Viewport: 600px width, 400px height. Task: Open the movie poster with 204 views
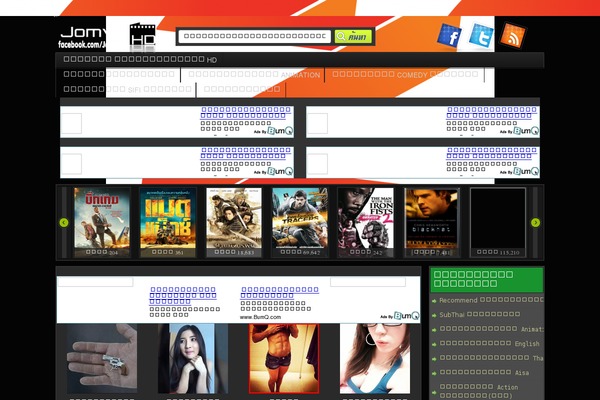click(x=102, y=222)
